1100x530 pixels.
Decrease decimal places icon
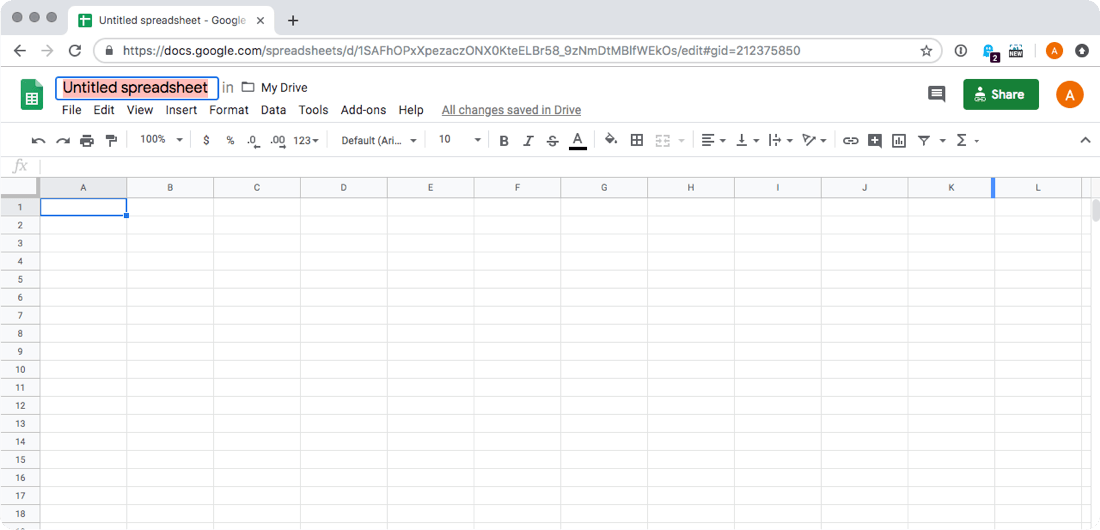[254, 140]
